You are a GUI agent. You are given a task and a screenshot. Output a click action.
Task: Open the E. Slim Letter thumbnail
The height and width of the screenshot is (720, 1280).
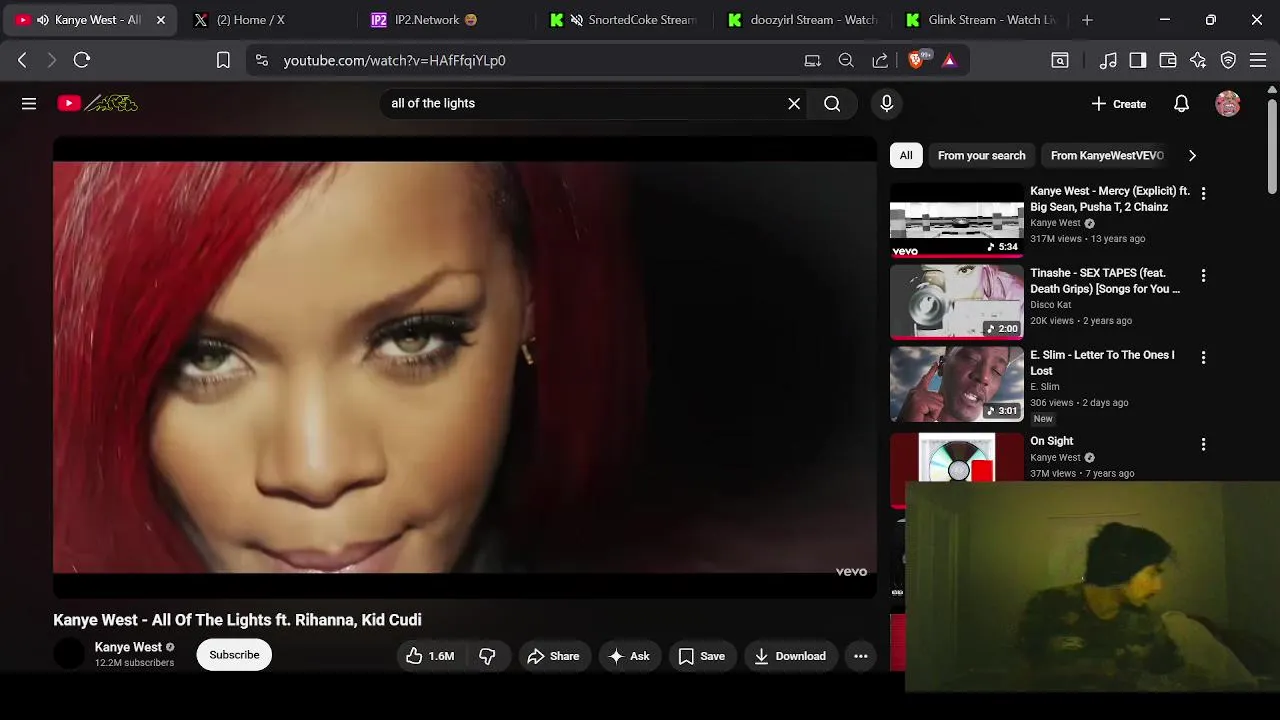coord(957,384)
